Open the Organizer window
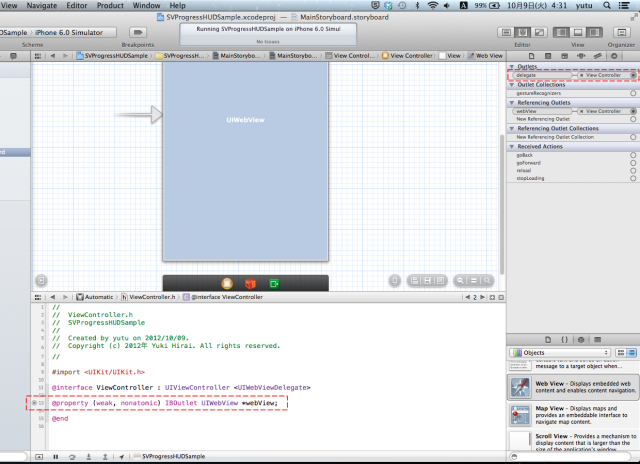640x464 pixels. (x=621, y=32)
